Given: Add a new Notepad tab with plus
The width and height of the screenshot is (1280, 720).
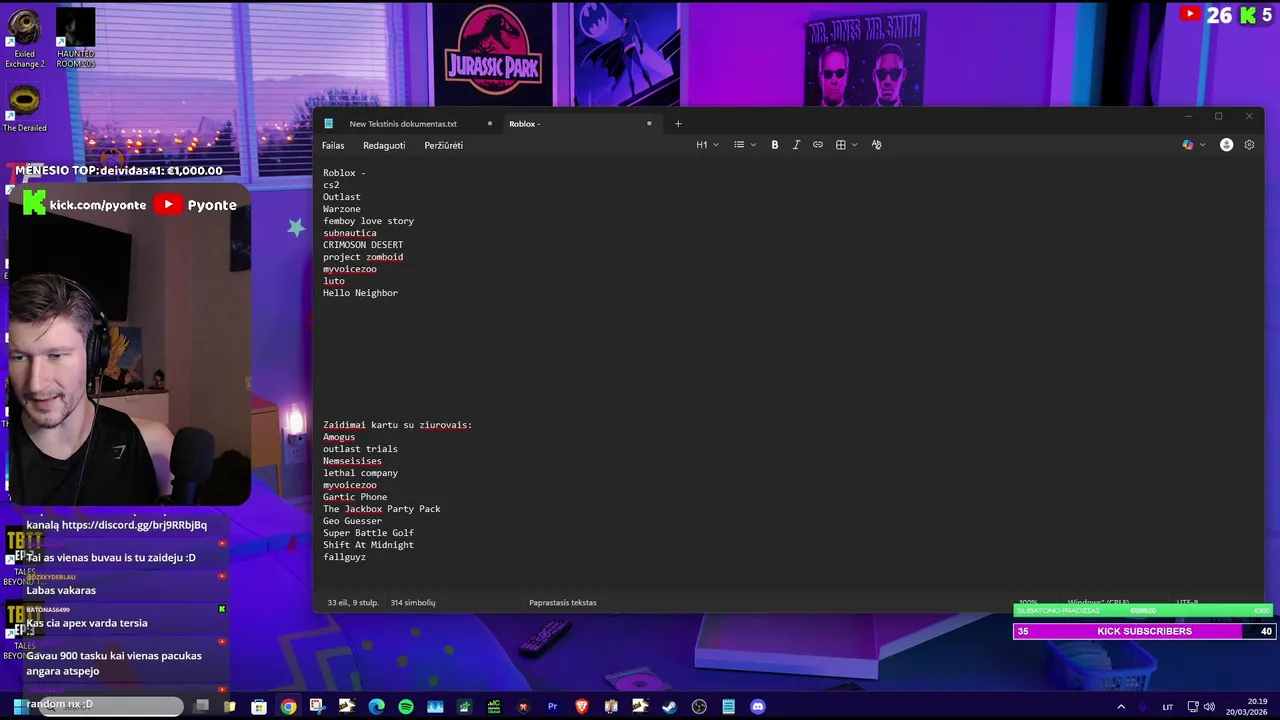Looking at the screenshot, I should [x=678, y=124].
